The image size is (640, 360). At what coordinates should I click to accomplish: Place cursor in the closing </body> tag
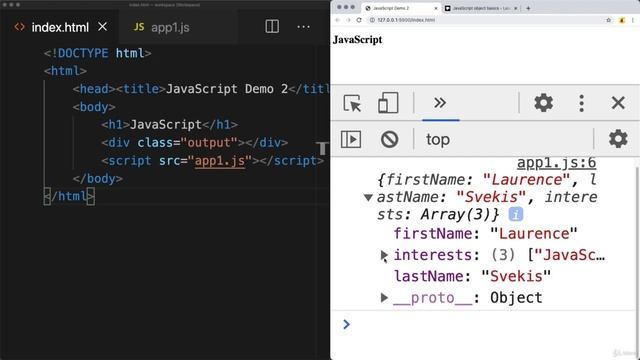pos(98,179)
